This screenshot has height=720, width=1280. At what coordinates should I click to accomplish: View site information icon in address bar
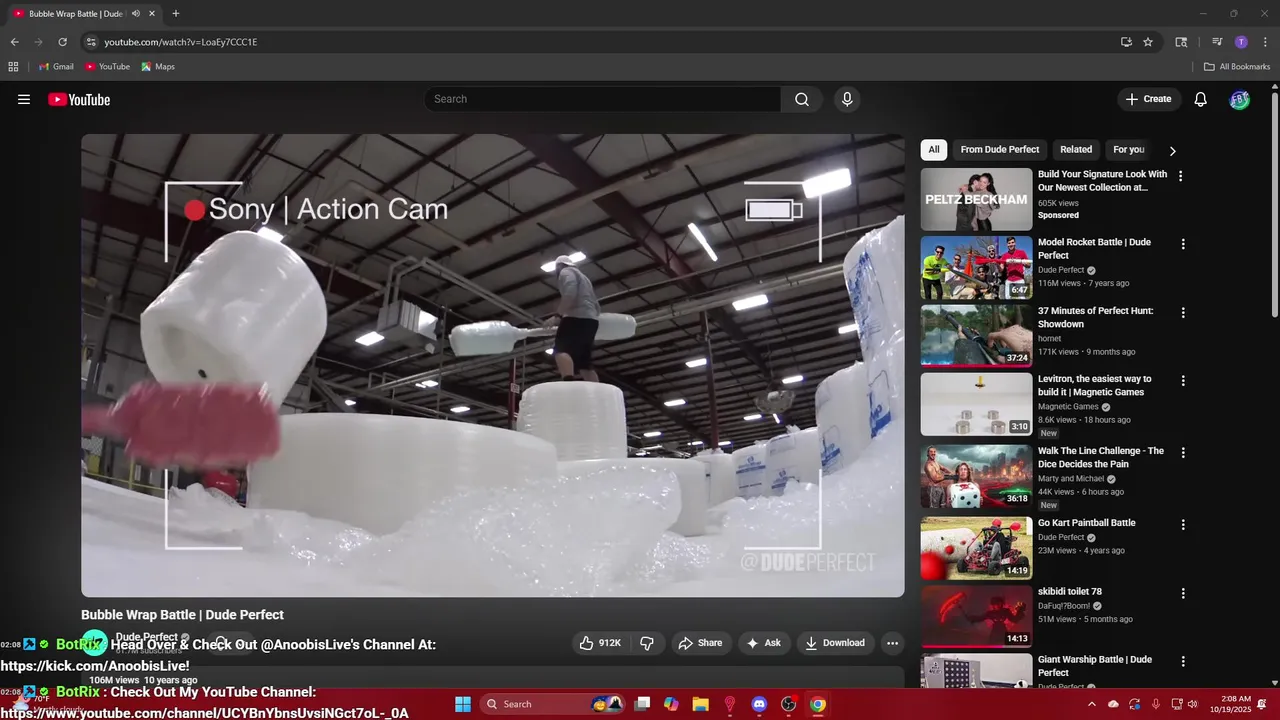click(91, 42)
